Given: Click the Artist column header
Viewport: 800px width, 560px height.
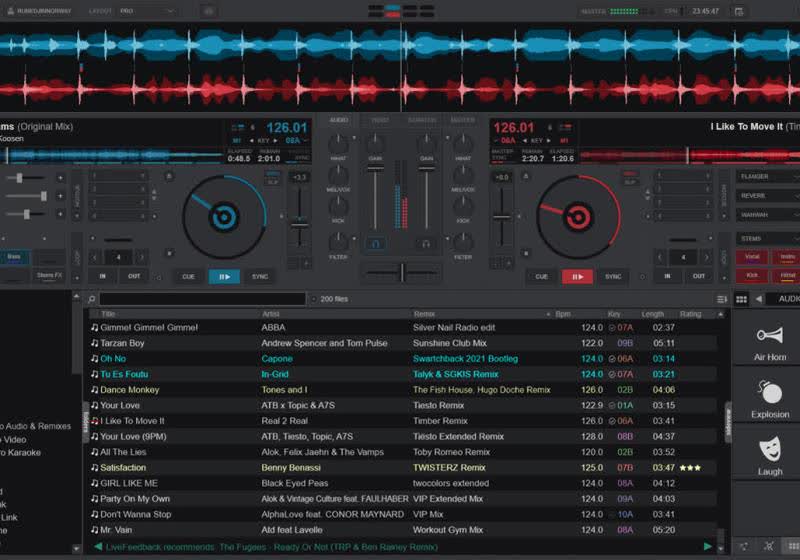Looking at the screenshot, I should point(270,314).
